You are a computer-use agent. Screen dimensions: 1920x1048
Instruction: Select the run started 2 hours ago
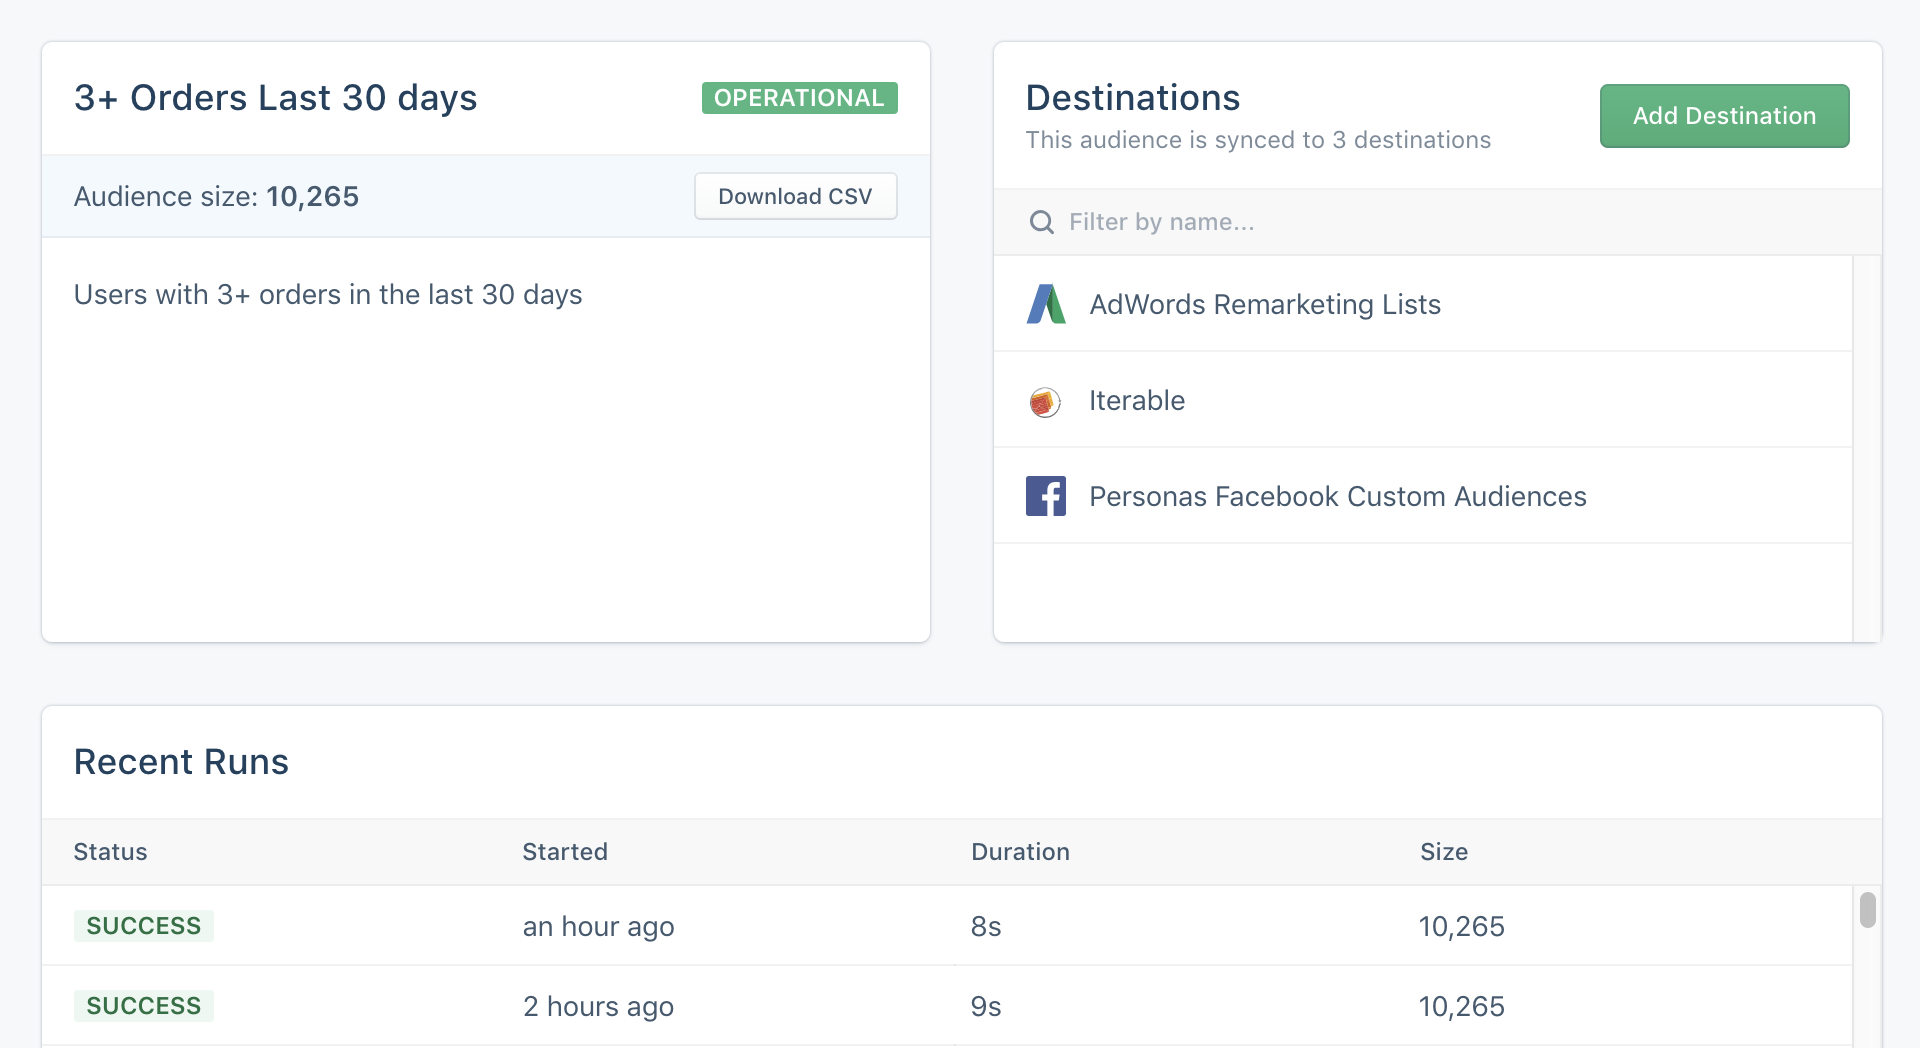(x=947, y=1006)
